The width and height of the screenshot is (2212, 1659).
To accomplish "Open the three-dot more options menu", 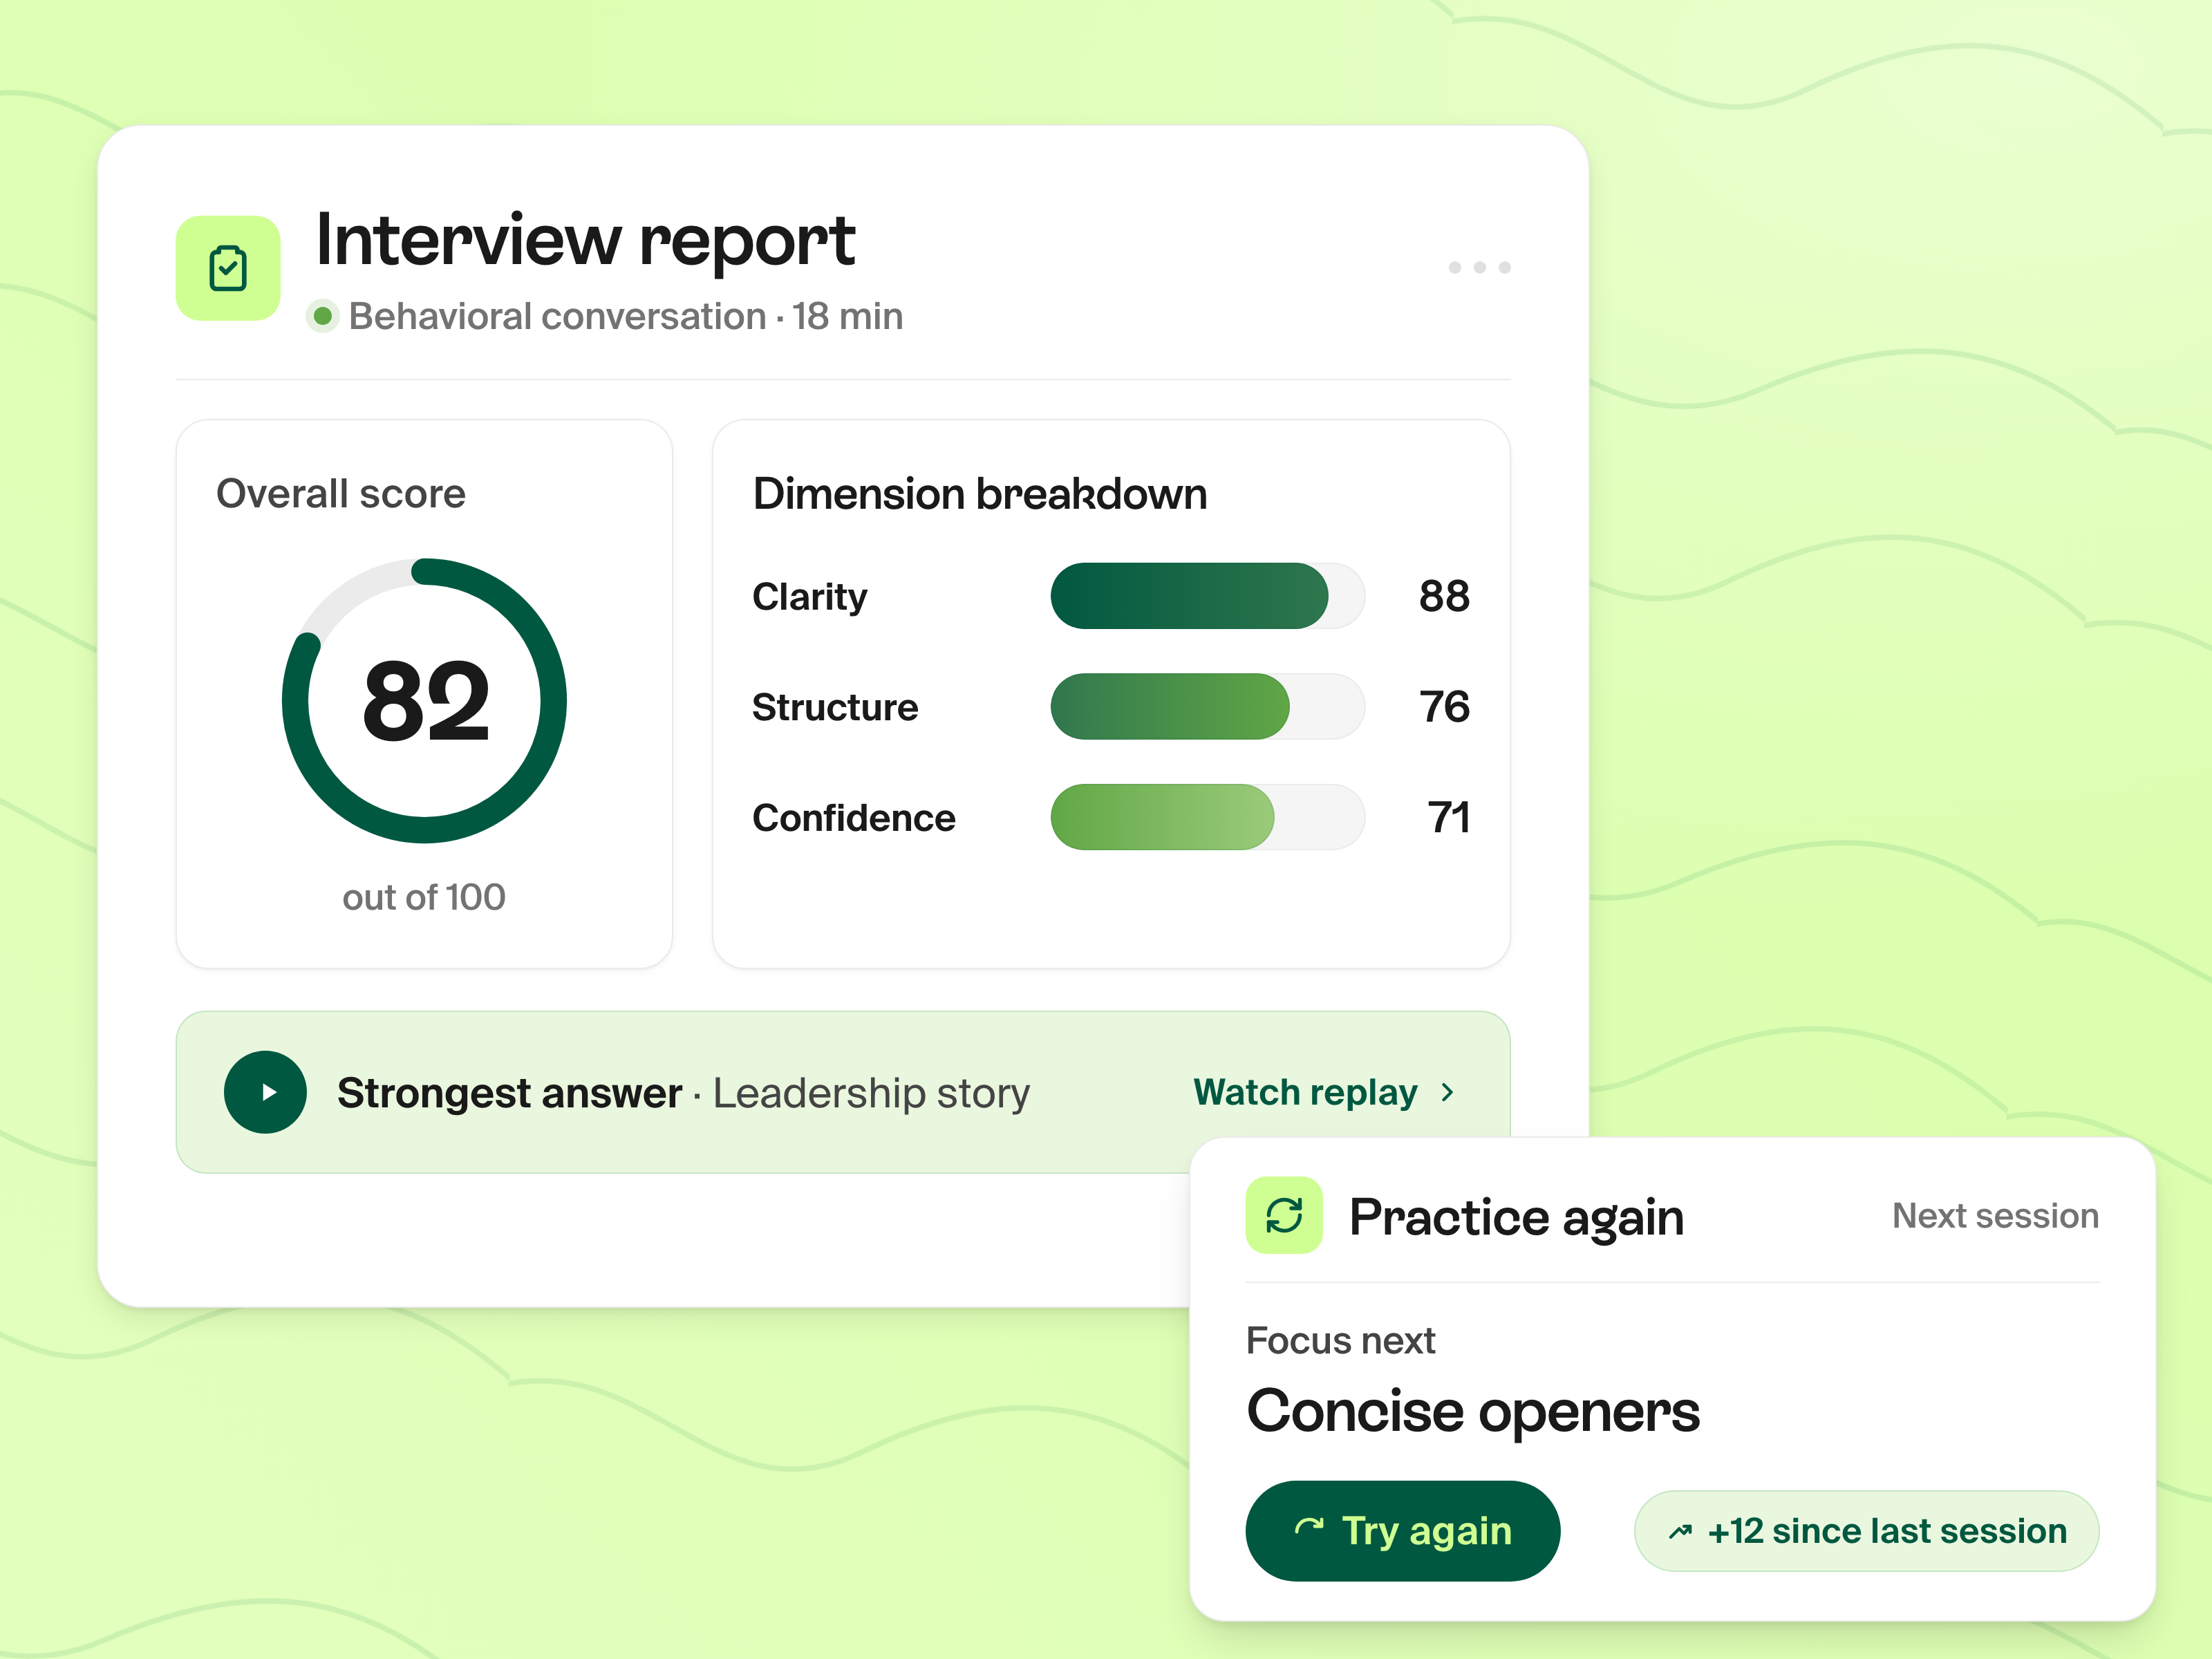I will [1479, 267].
